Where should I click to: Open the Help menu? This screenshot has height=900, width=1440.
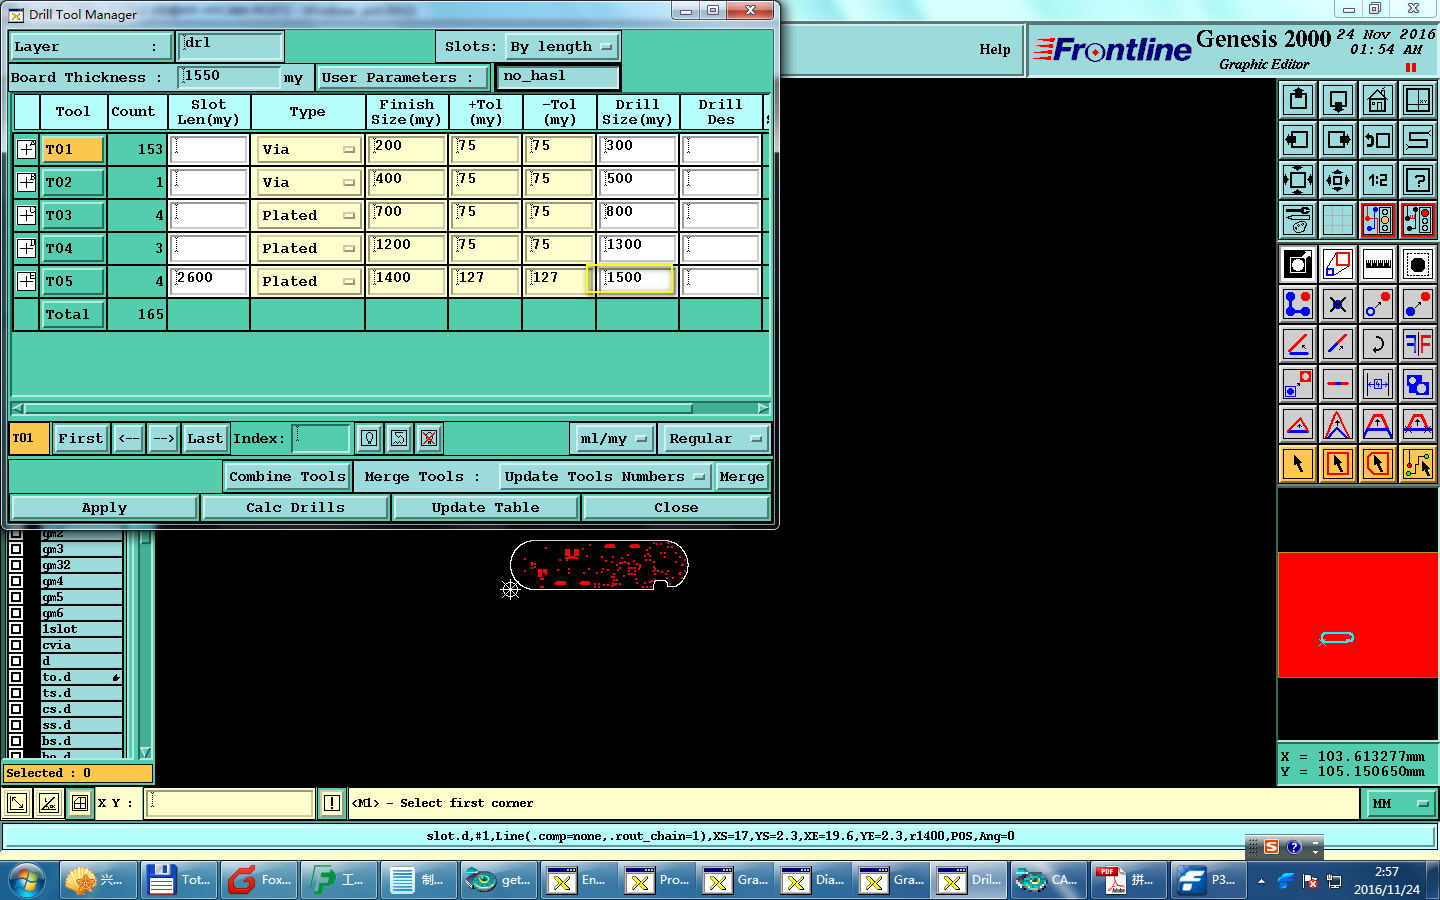pyautogui.click(x=995, y=49)
